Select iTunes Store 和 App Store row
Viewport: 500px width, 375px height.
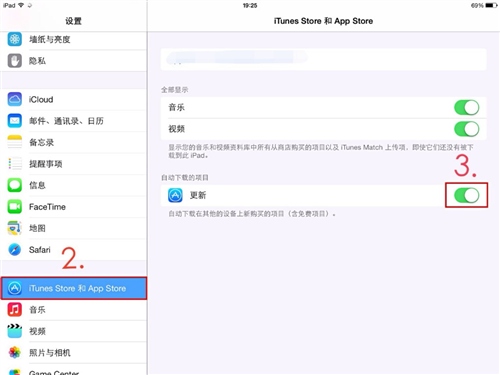[73, 288]
